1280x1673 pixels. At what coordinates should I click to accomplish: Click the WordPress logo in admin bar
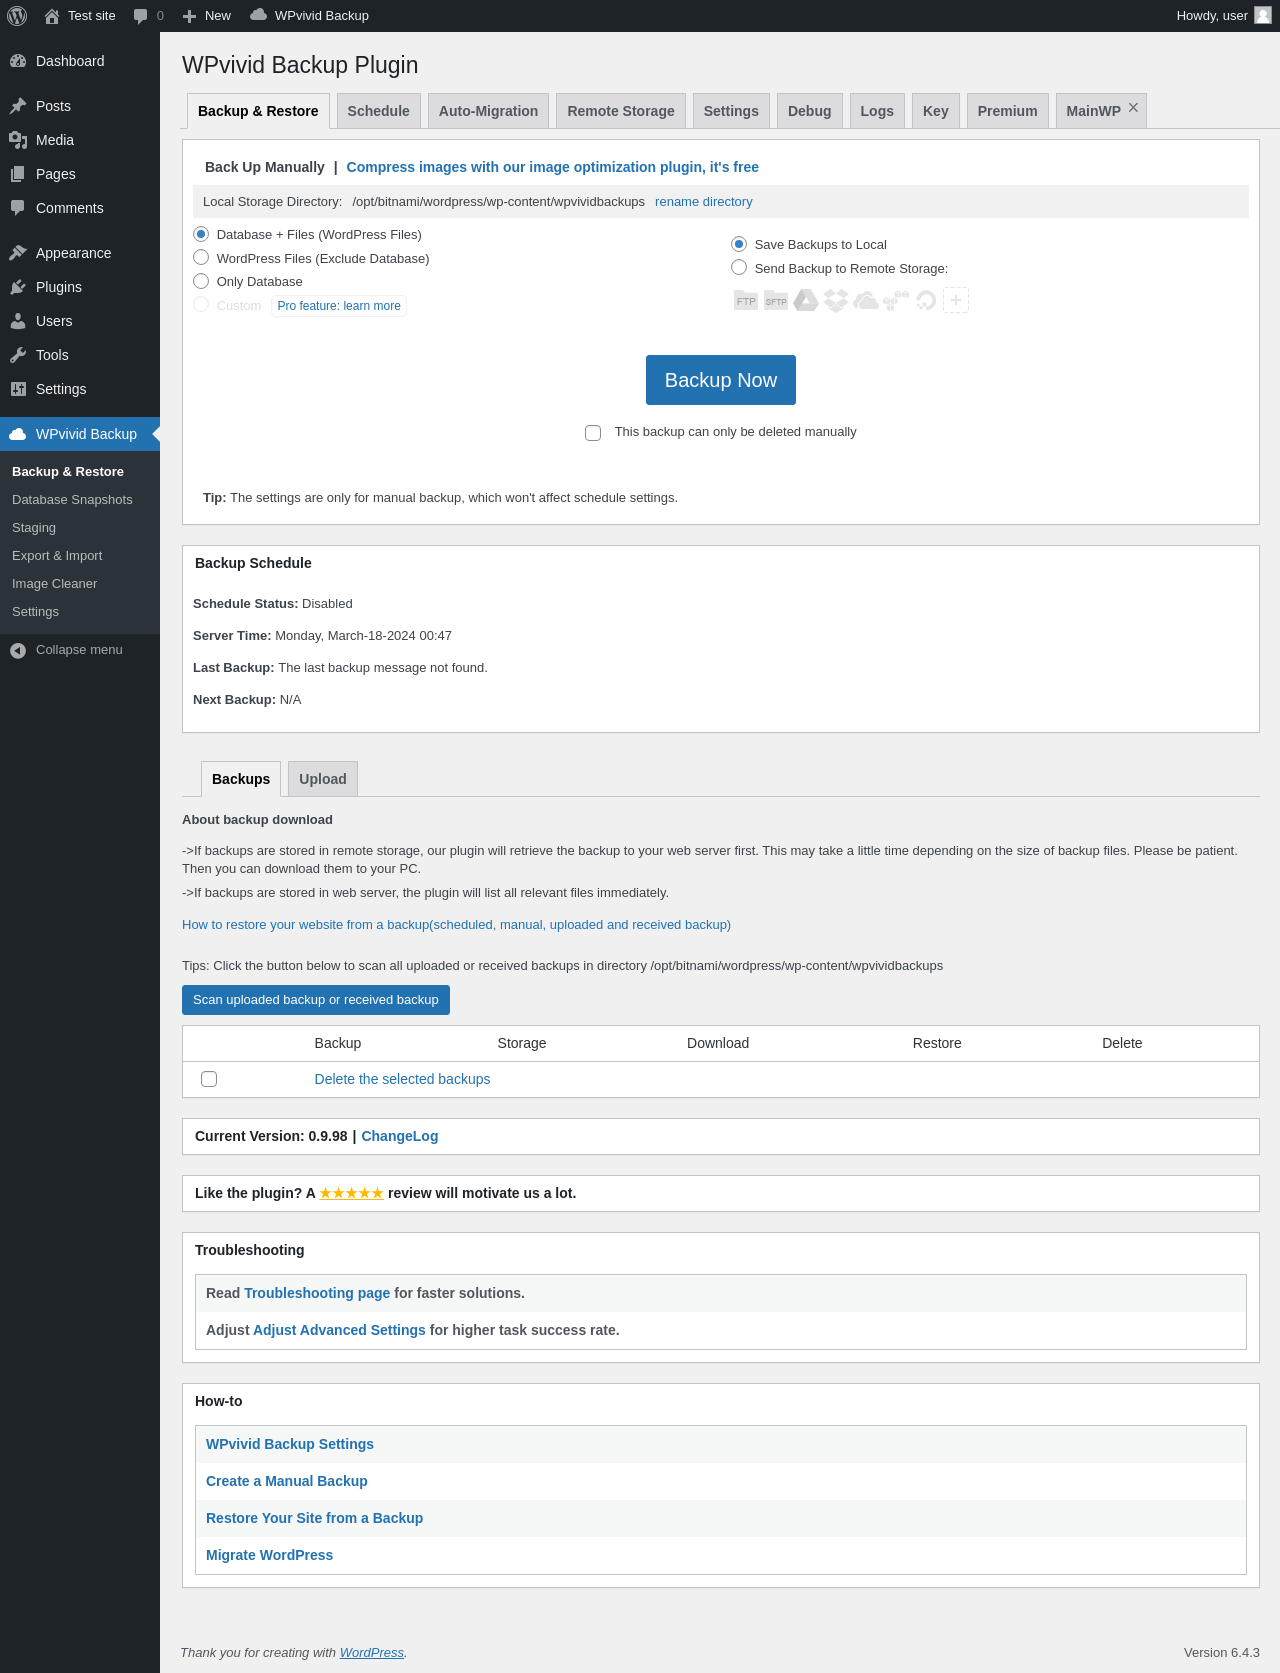pos(17,16)
